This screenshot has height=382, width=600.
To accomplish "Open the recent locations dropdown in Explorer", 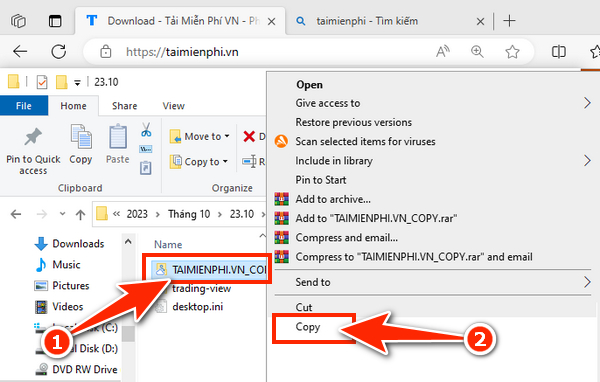I will point(62,214).
